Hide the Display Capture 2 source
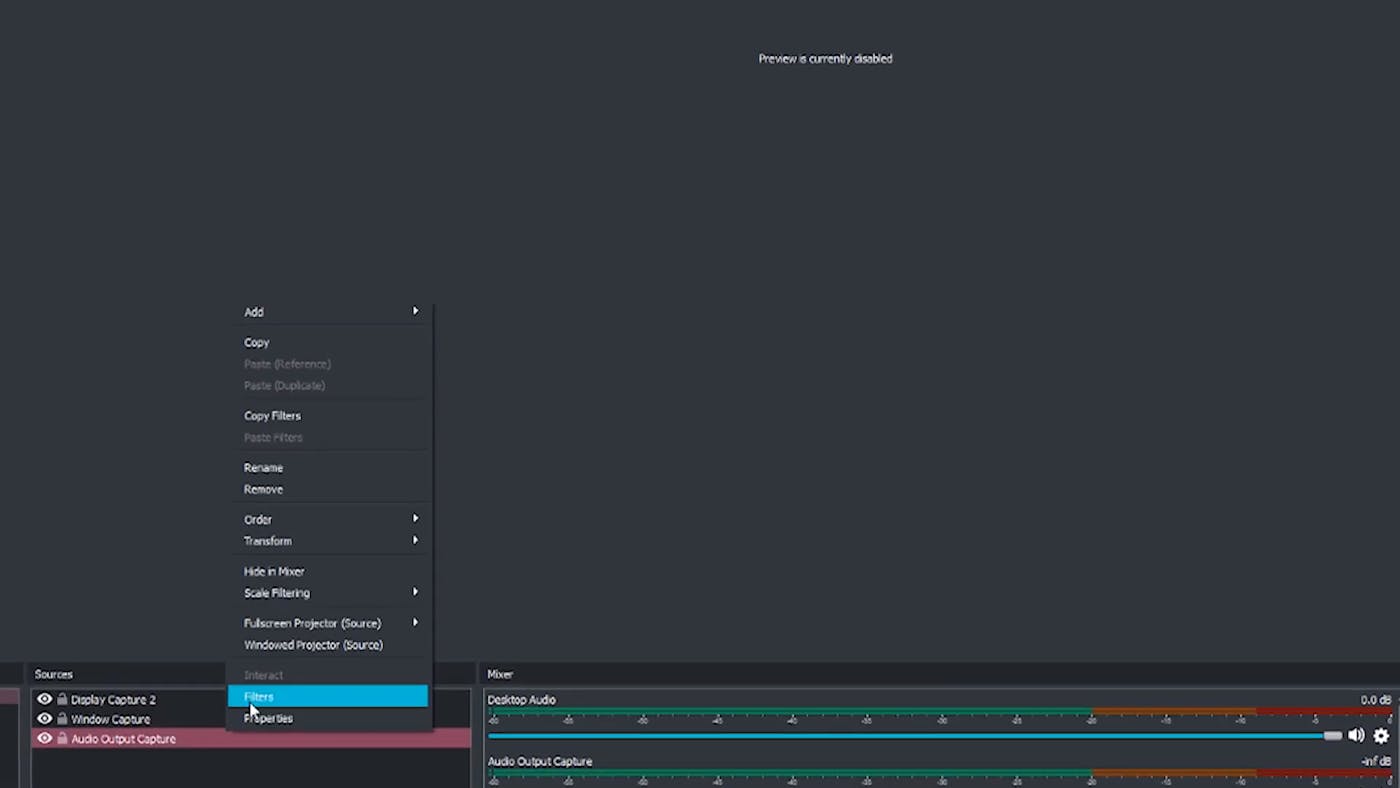Image resolution: width=1400 pixels, height=788 pixels. (44, 699)
